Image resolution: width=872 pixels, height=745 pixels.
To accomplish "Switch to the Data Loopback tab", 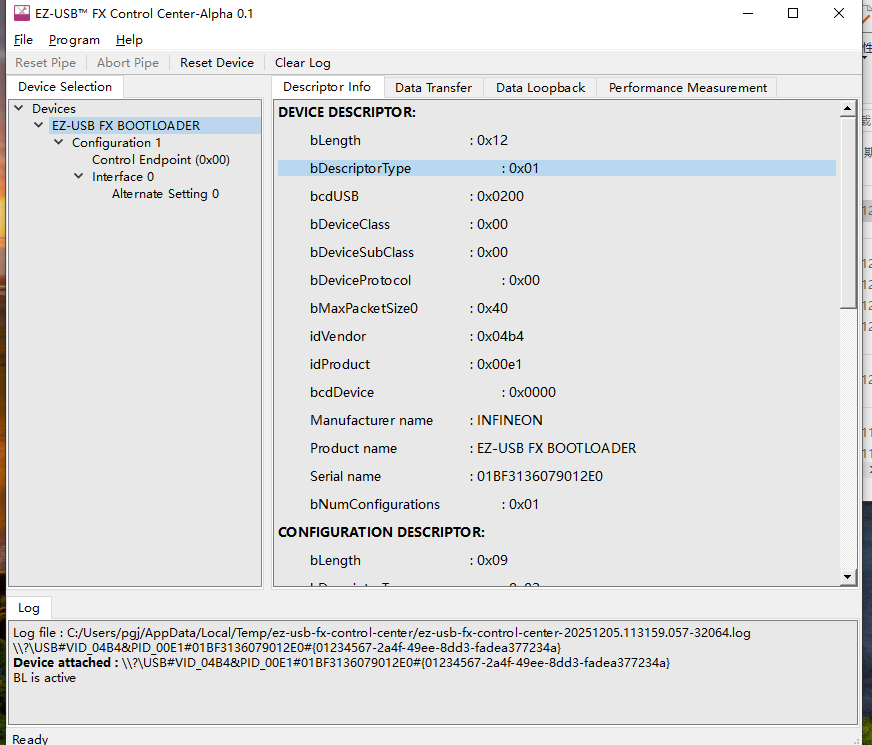I will 540,88.
